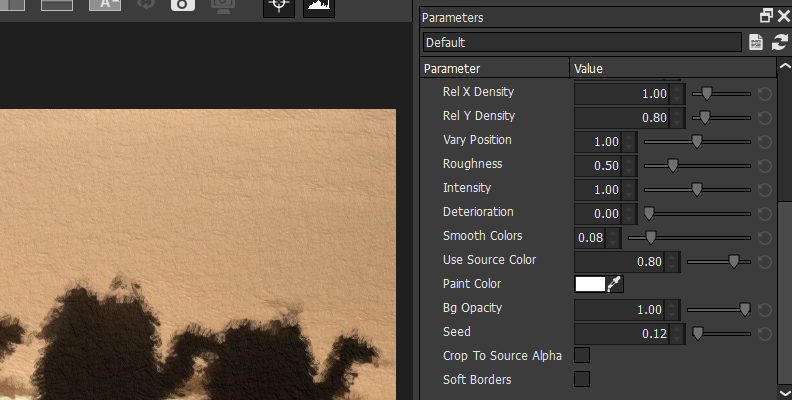Save preset using the document icon
The image size is (792, 400).
pyautogui.click(x=756, y=42)
